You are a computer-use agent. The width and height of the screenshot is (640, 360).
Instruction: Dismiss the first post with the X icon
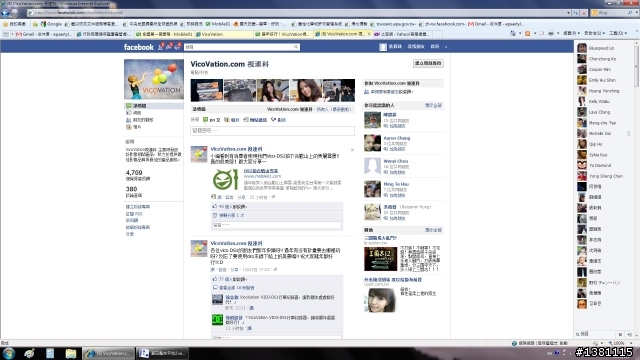click(x=352, y=150)
